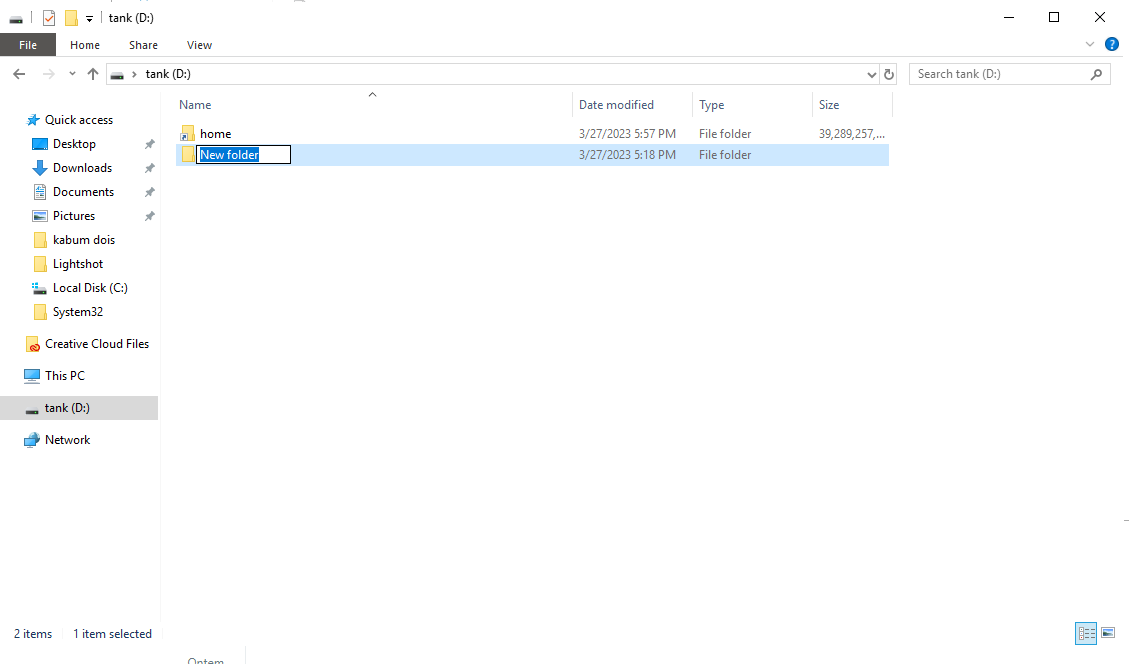This screenshot has width=1129, height=664.
Task: Click the up-one-level navigation arrow
Action: 92,73
